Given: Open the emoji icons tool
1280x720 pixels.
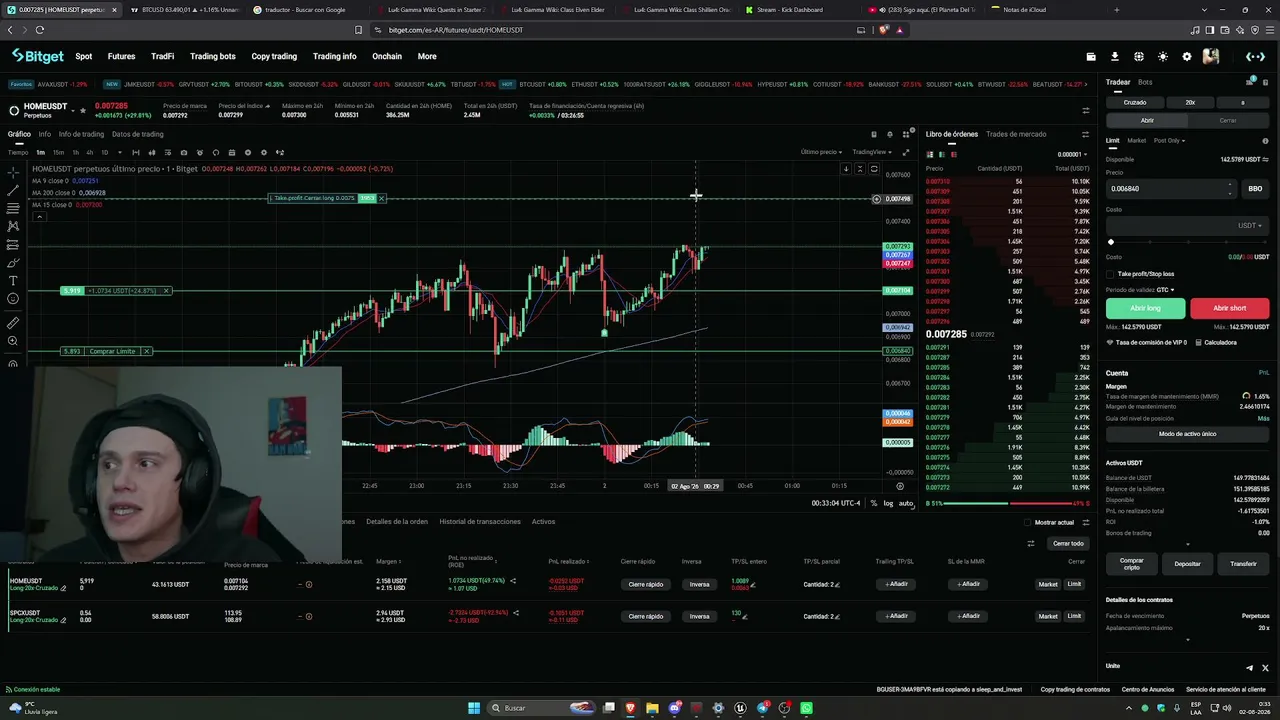Looking at the screenshot, I should (x=13, y=298).
